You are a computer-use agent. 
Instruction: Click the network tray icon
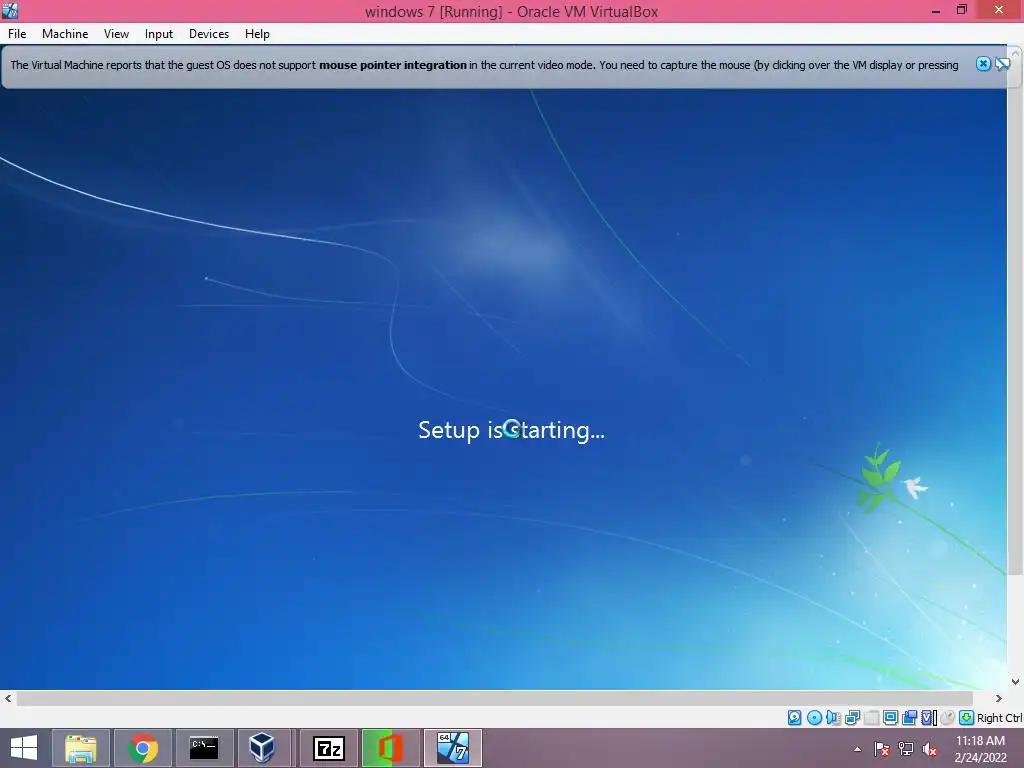point(906,748)
